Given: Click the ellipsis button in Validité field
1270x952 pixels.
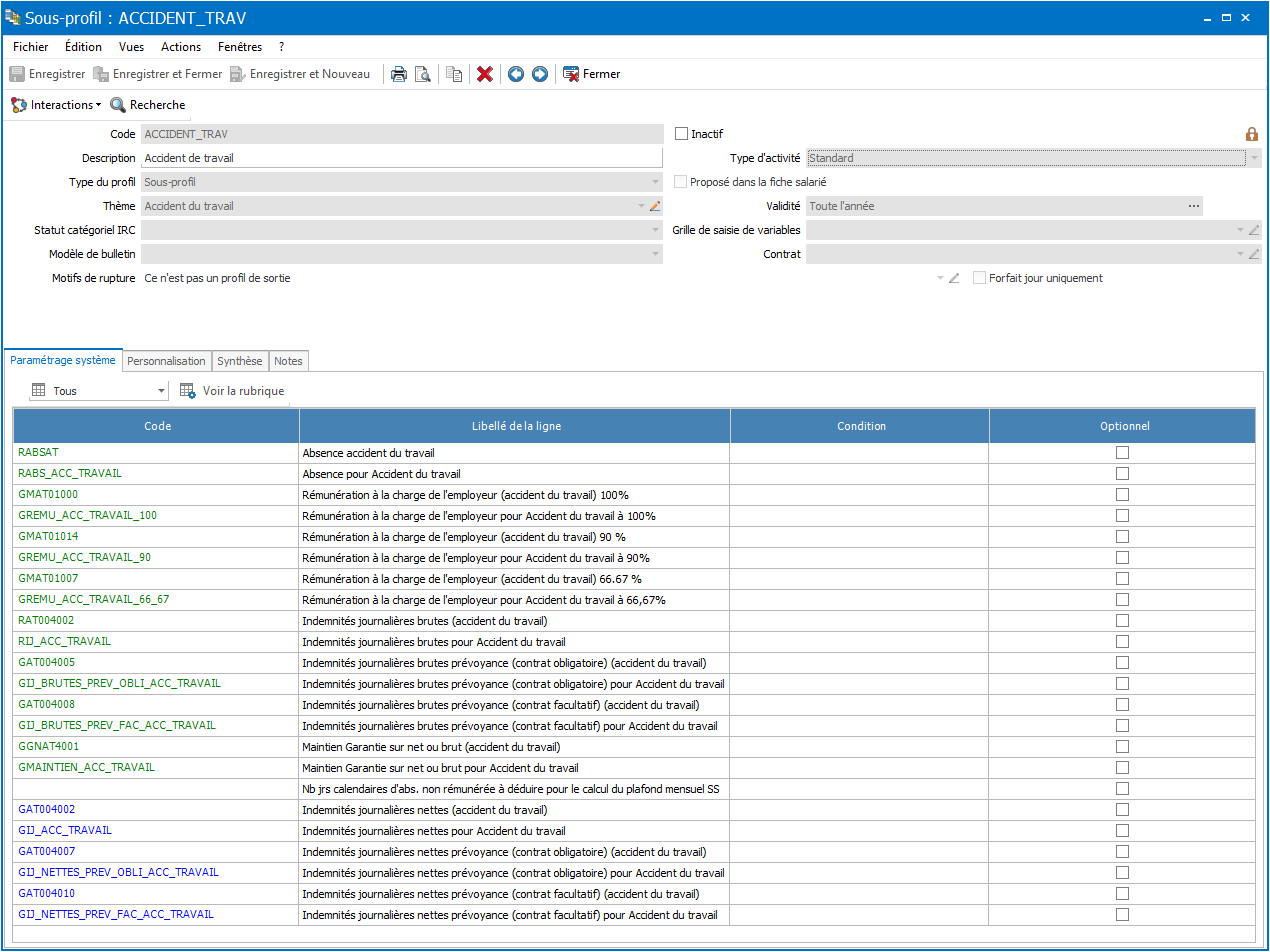Looking at the screenshot, I should pyautogui.click(x=1193, y=206).
